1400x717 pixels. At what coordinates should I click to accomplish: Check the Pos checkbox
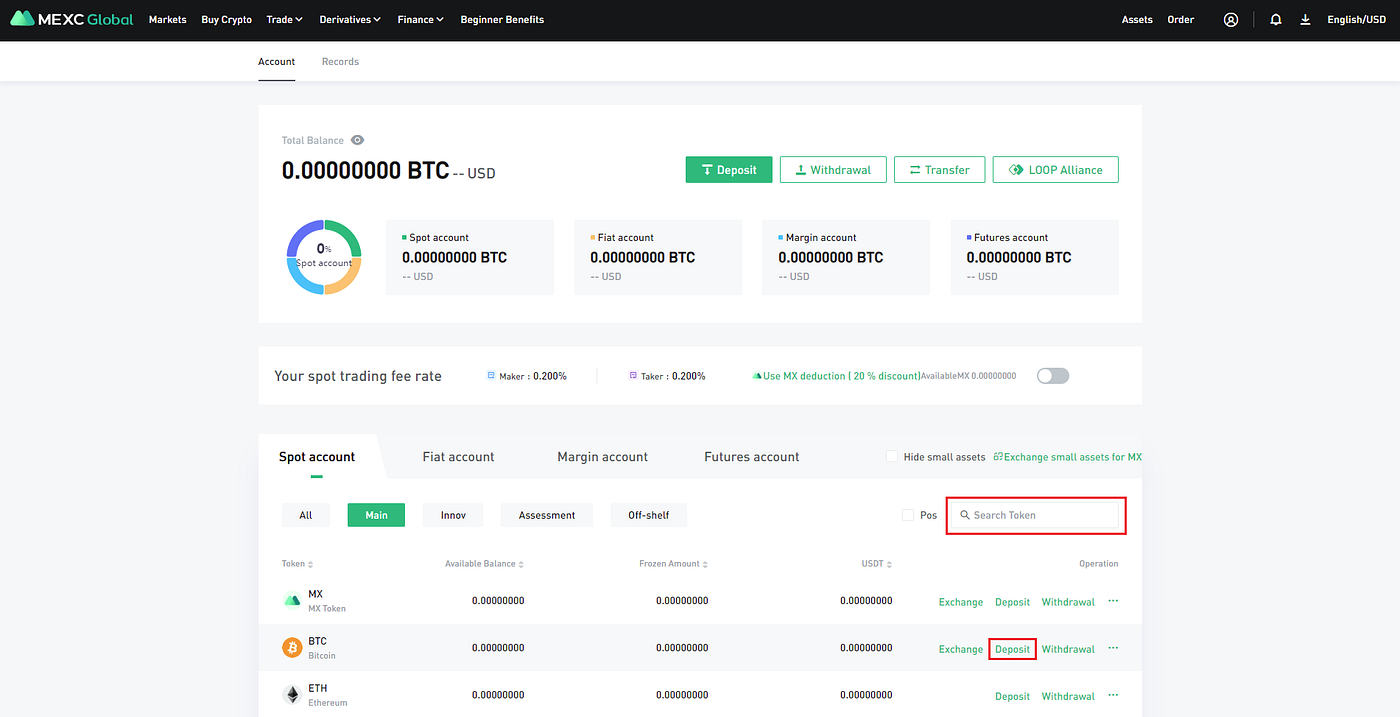coord(908,515)
